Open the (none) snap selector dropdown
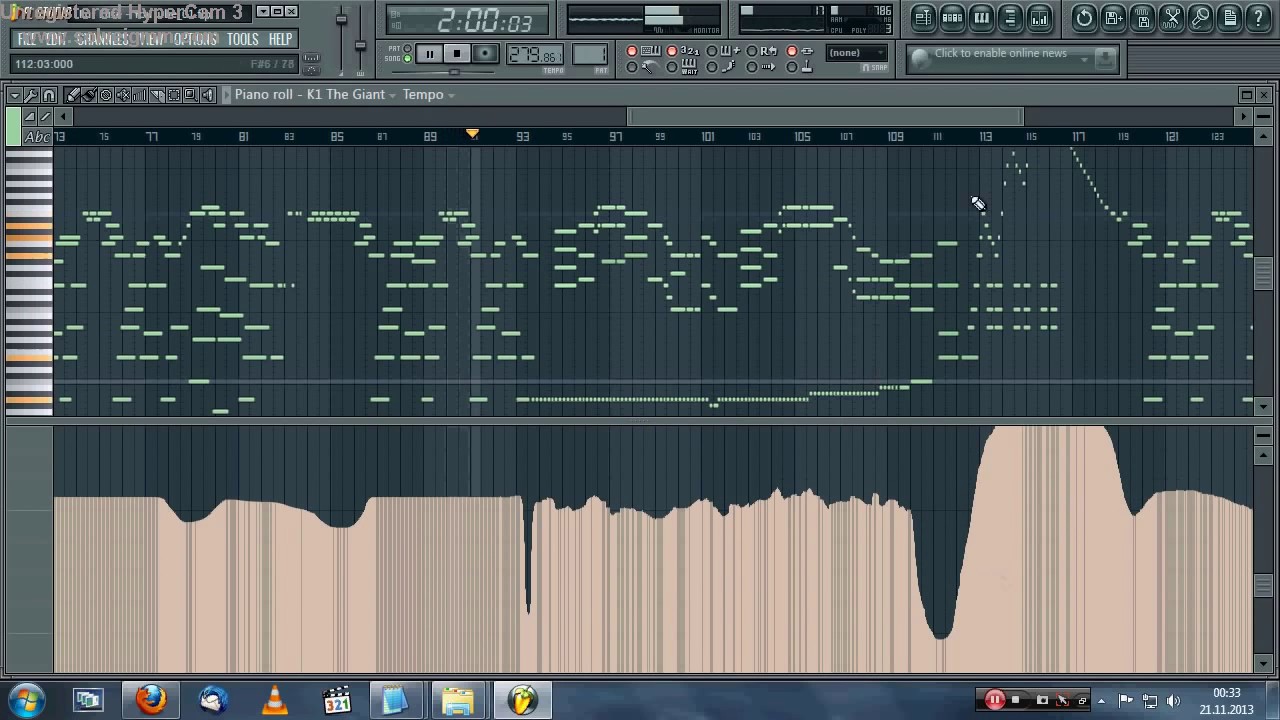This screenshot has height=720, width=1280. point(858,53)
